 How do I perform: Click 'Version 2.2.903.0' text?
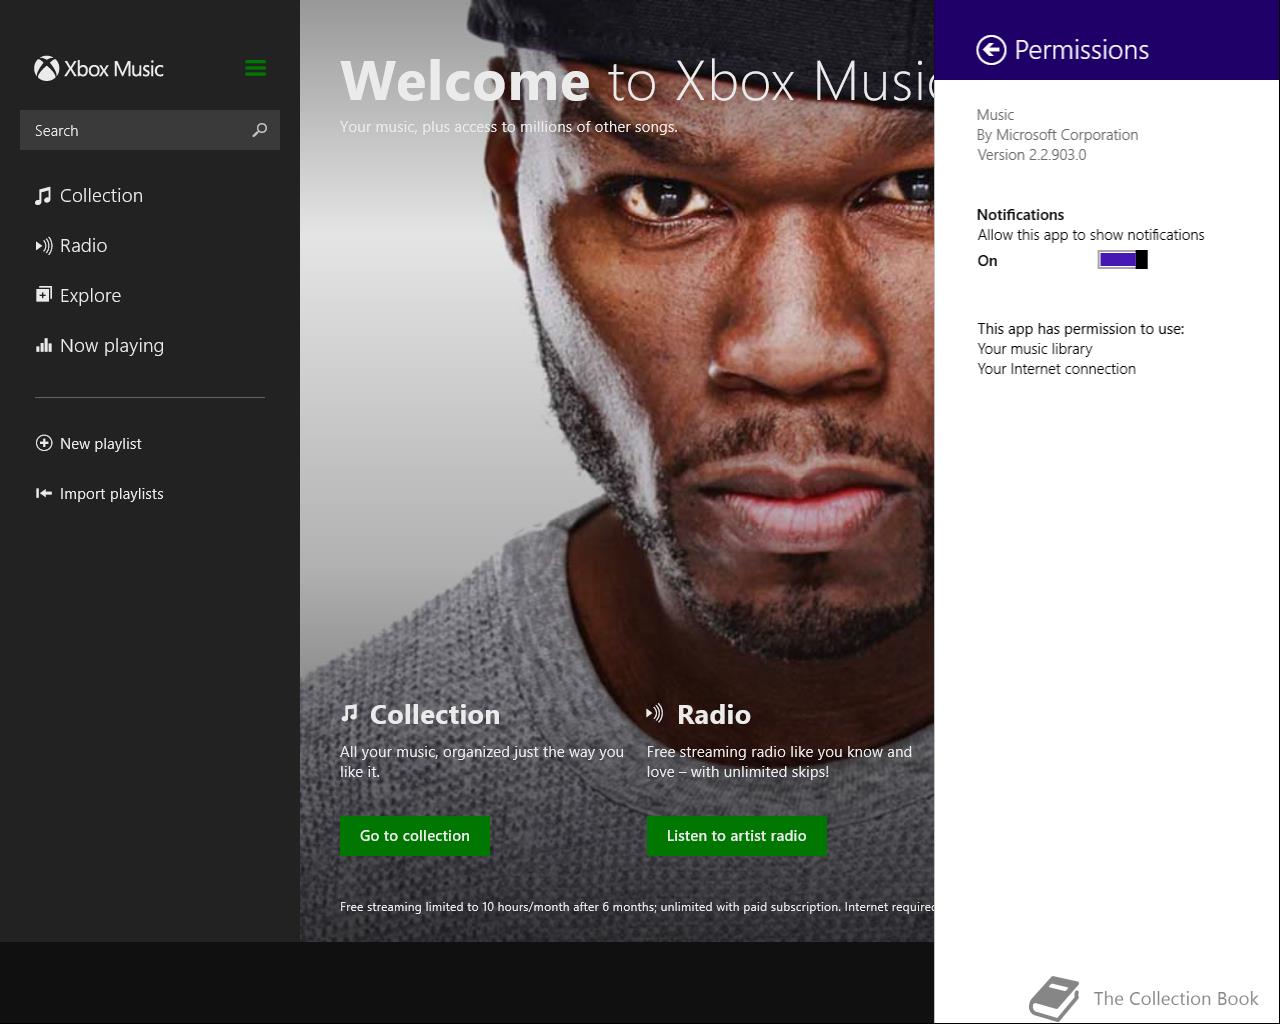[1031, 155]
